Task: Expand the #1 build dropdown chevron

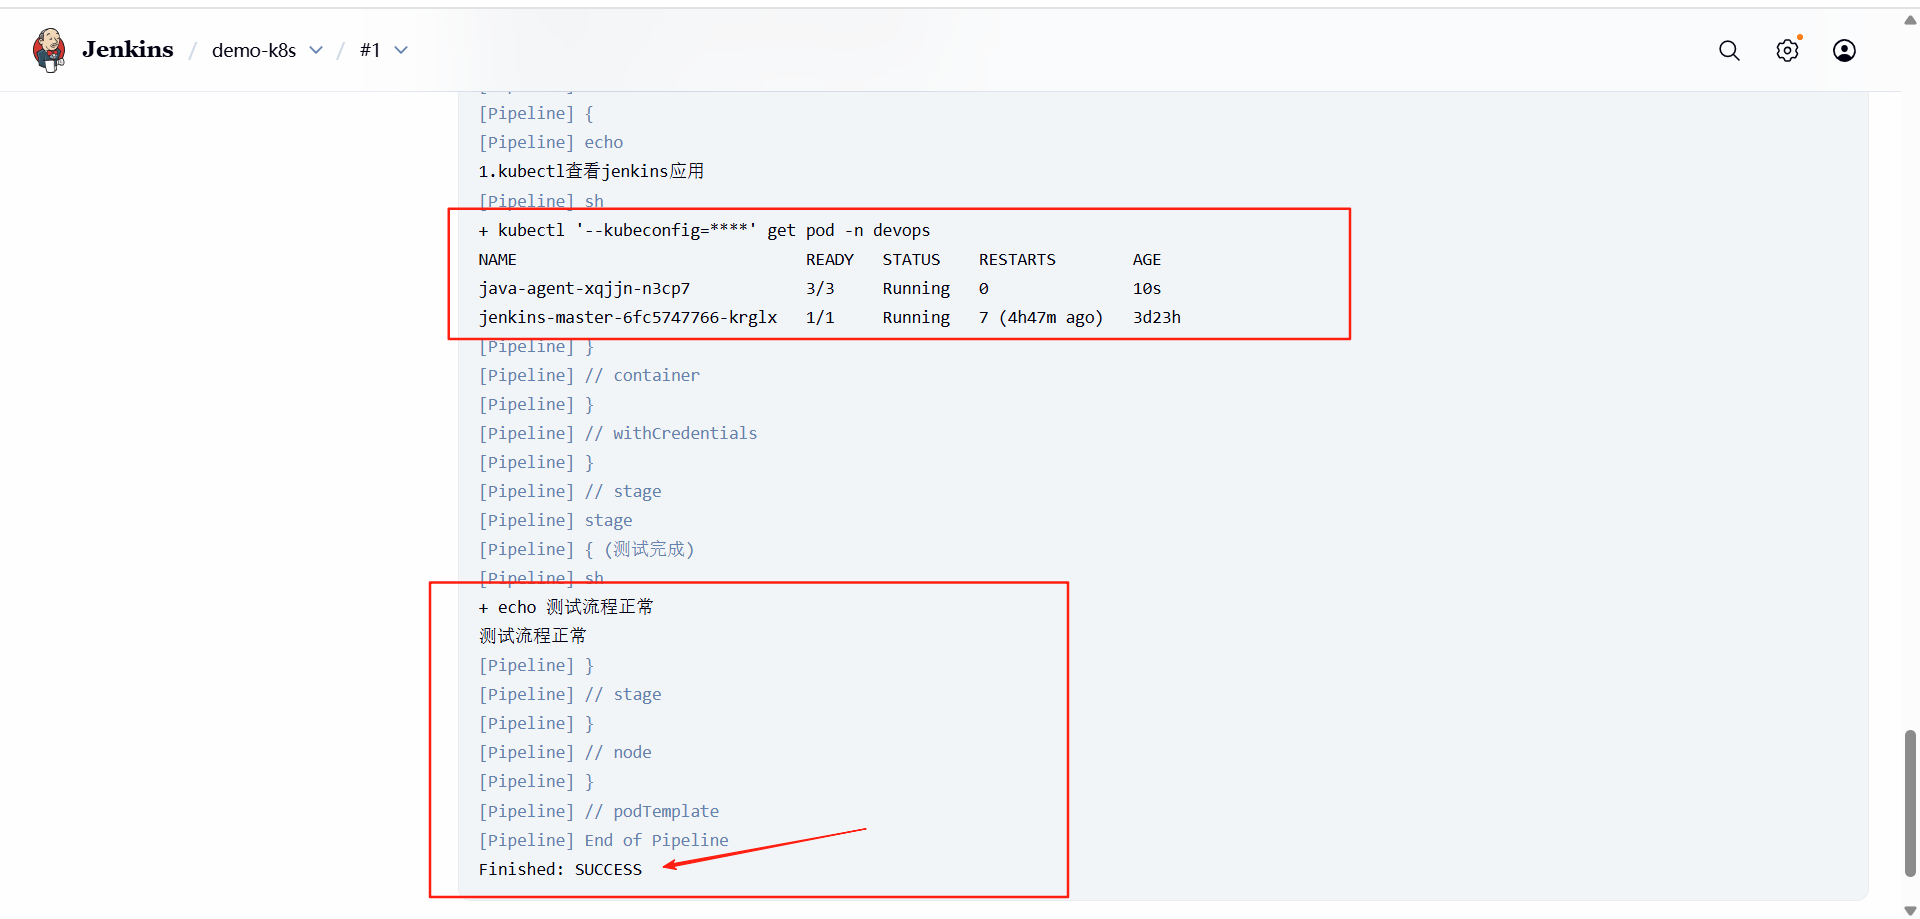Action: point(401,50)
